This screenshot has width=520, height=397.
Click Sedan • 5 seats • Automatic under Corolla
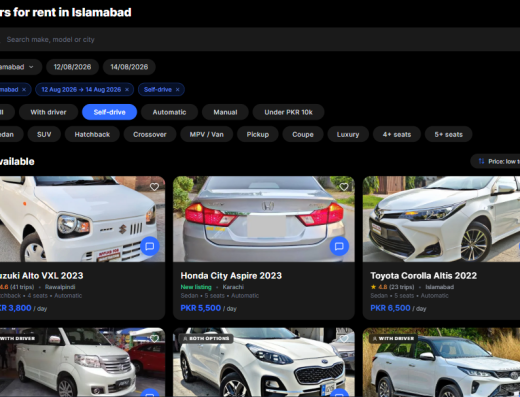click(409, 296)
